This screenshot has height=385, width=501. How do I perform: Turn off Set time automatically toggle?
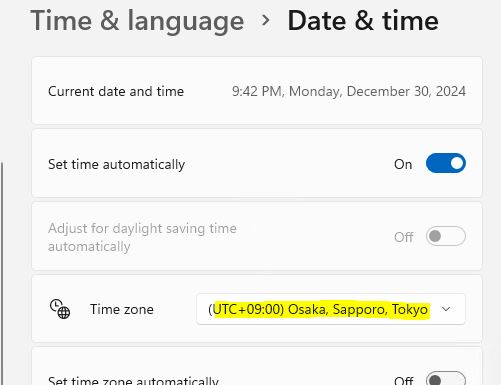point(446,163)
